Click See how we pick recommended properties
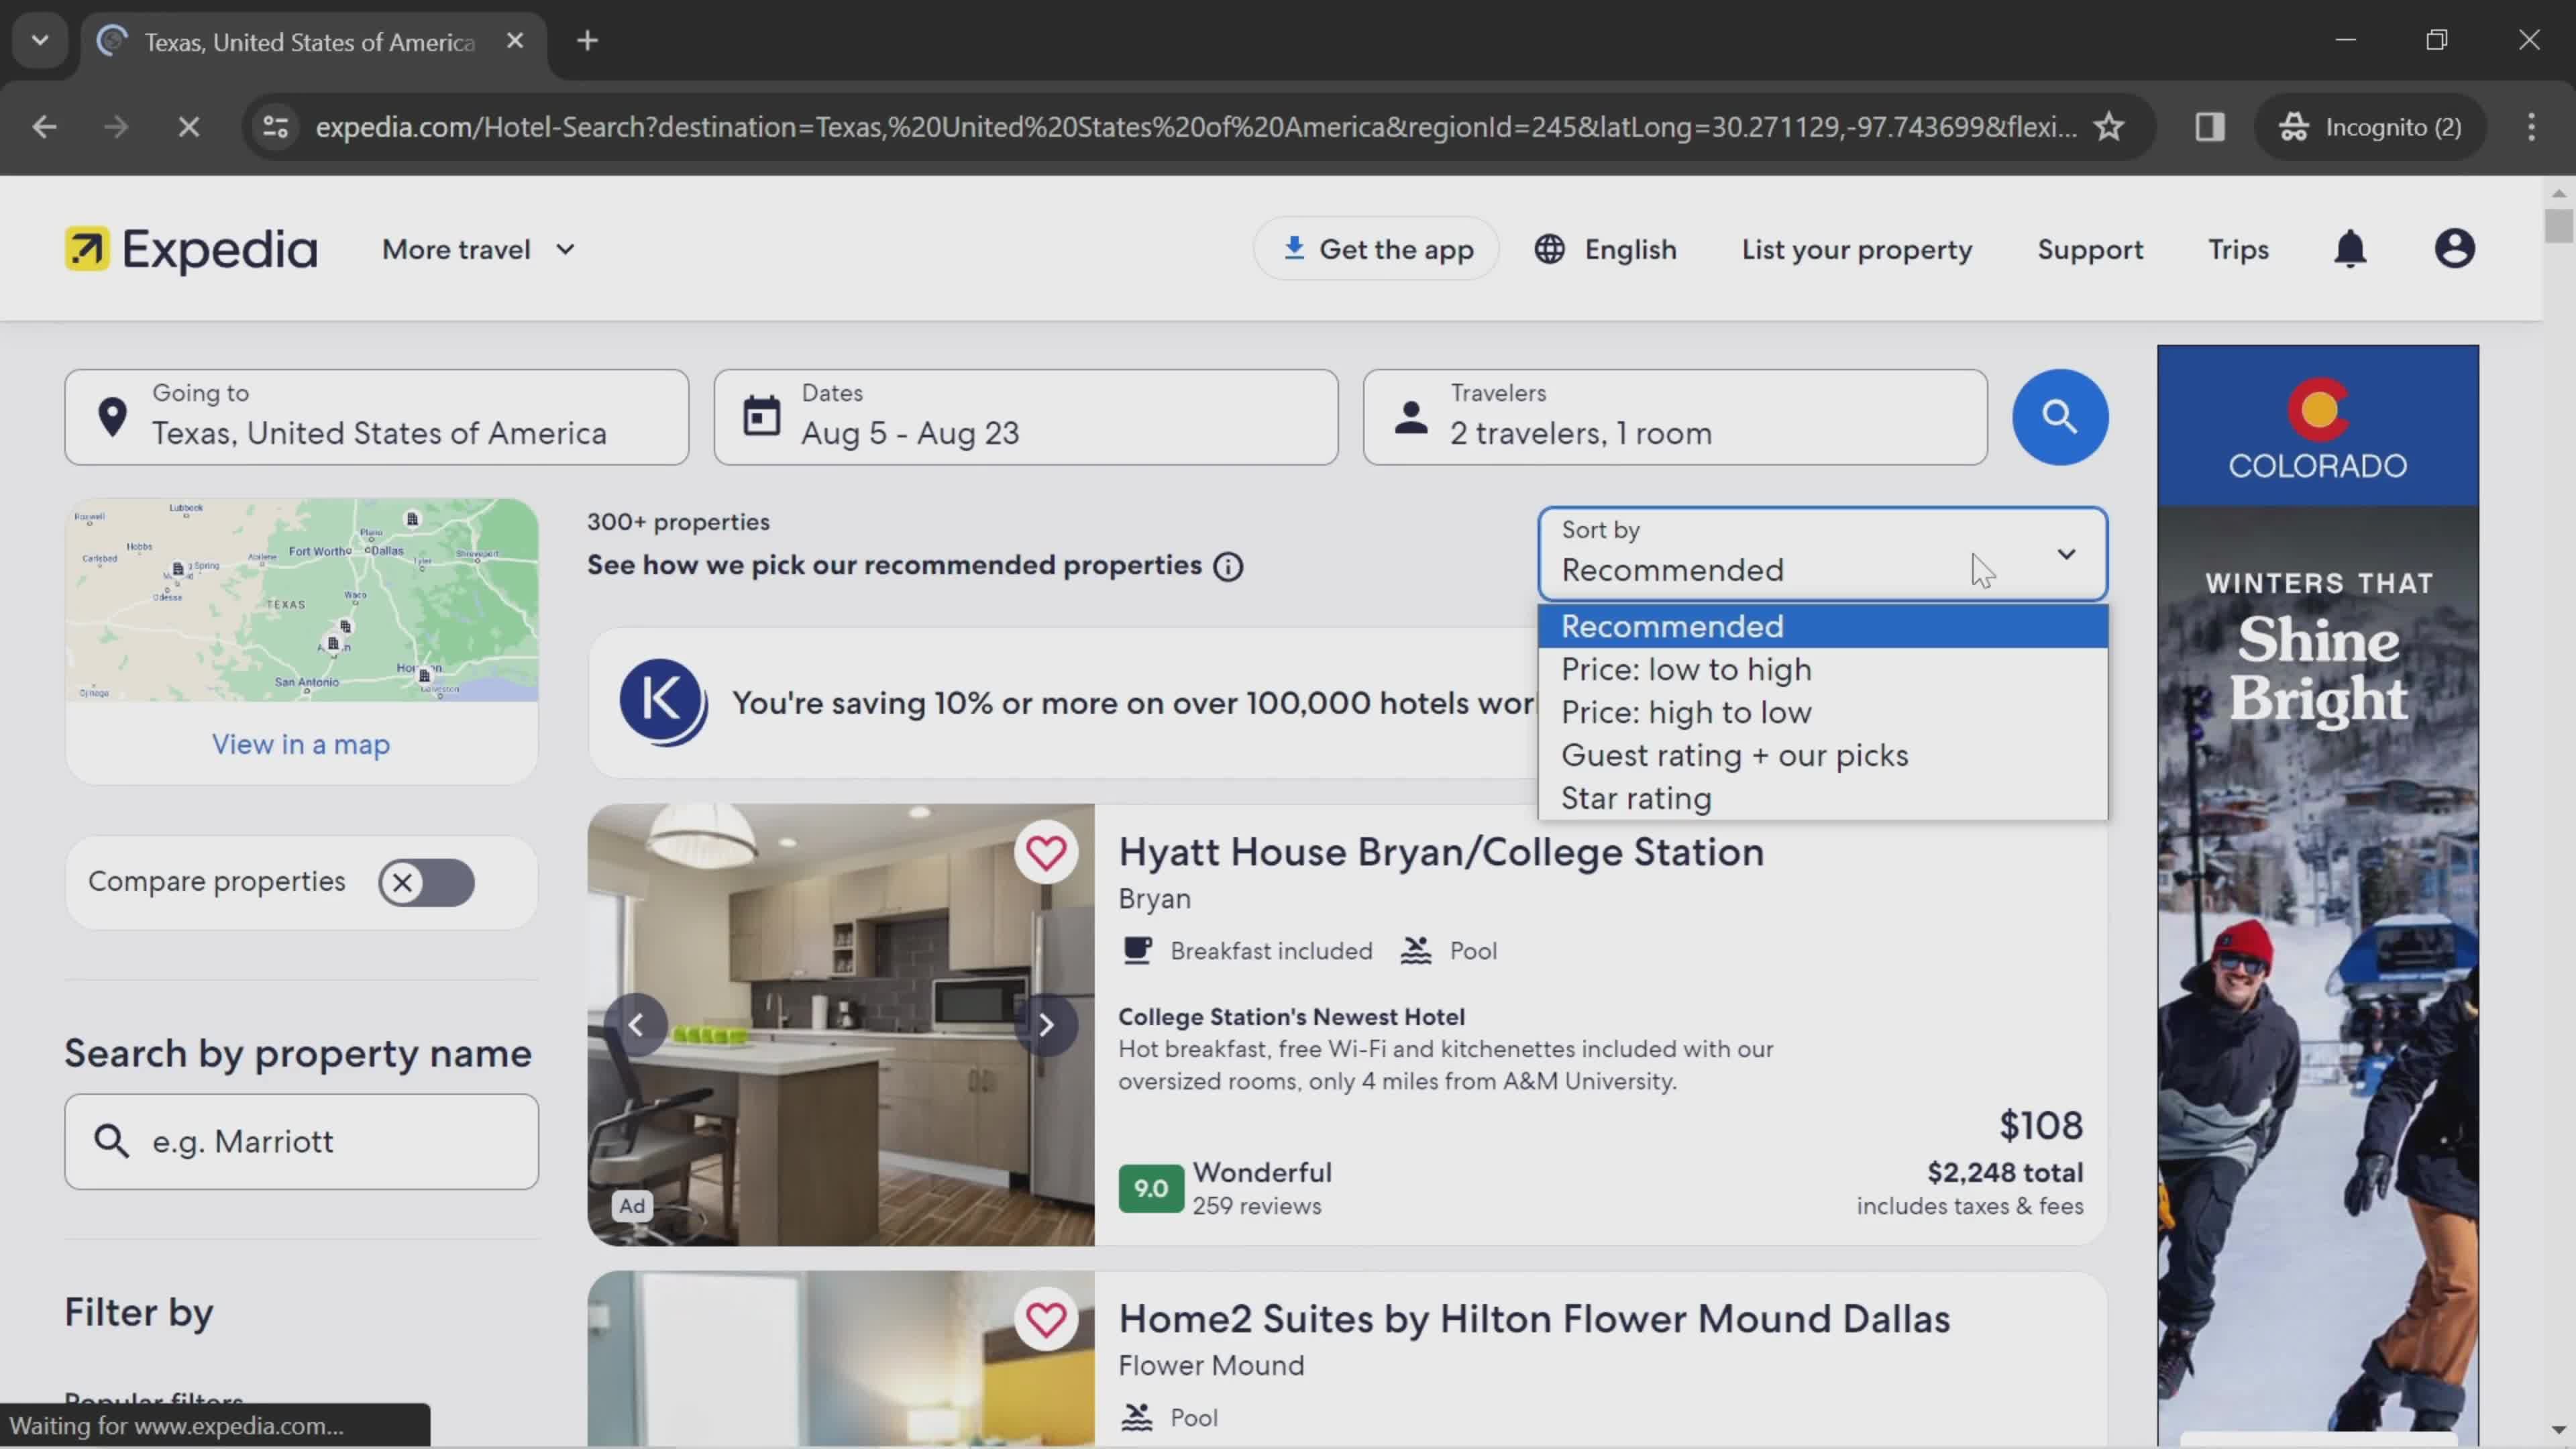The height and width of the screenshot is (1449, 2576). pos(894,565)
